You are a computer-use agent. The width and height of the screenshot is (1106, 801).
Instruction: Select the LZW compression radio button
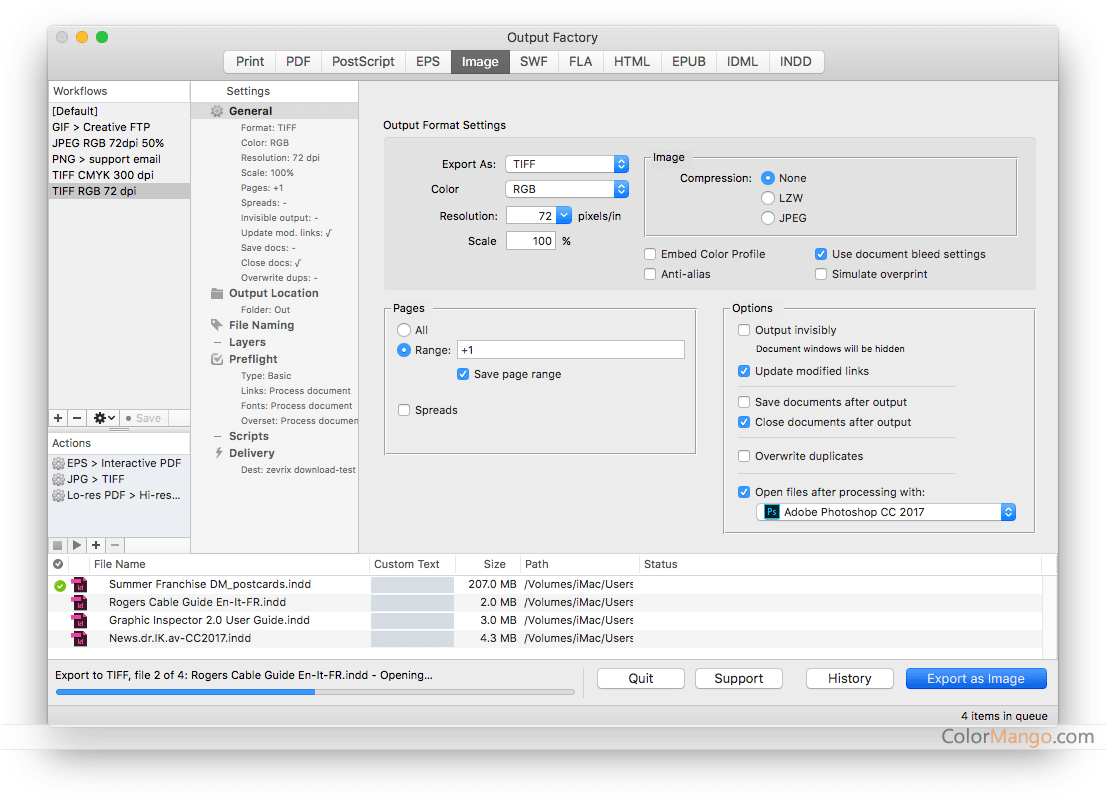(766, 198)
